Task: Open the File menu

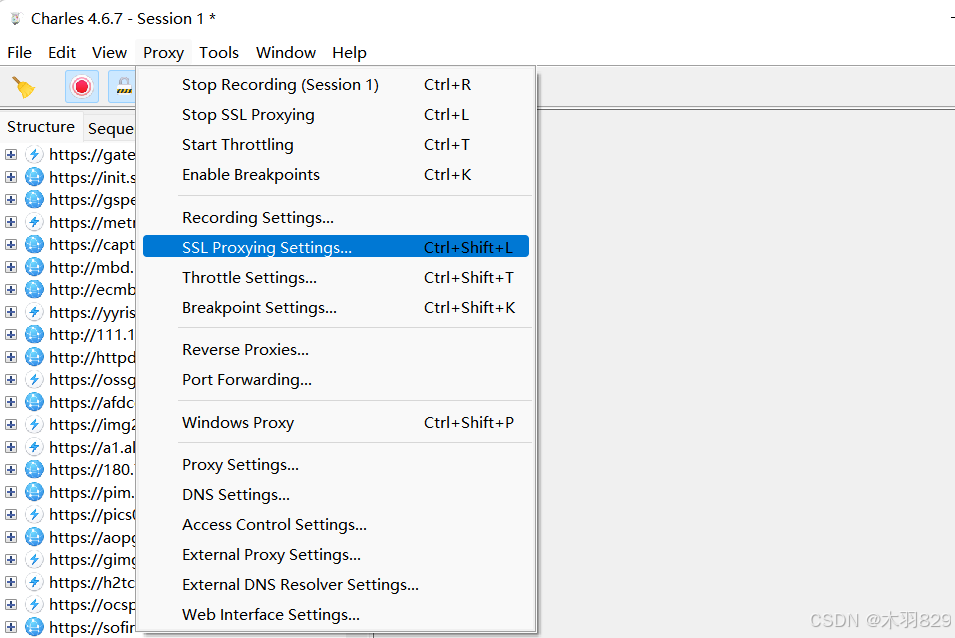Action: click(19, 53)
